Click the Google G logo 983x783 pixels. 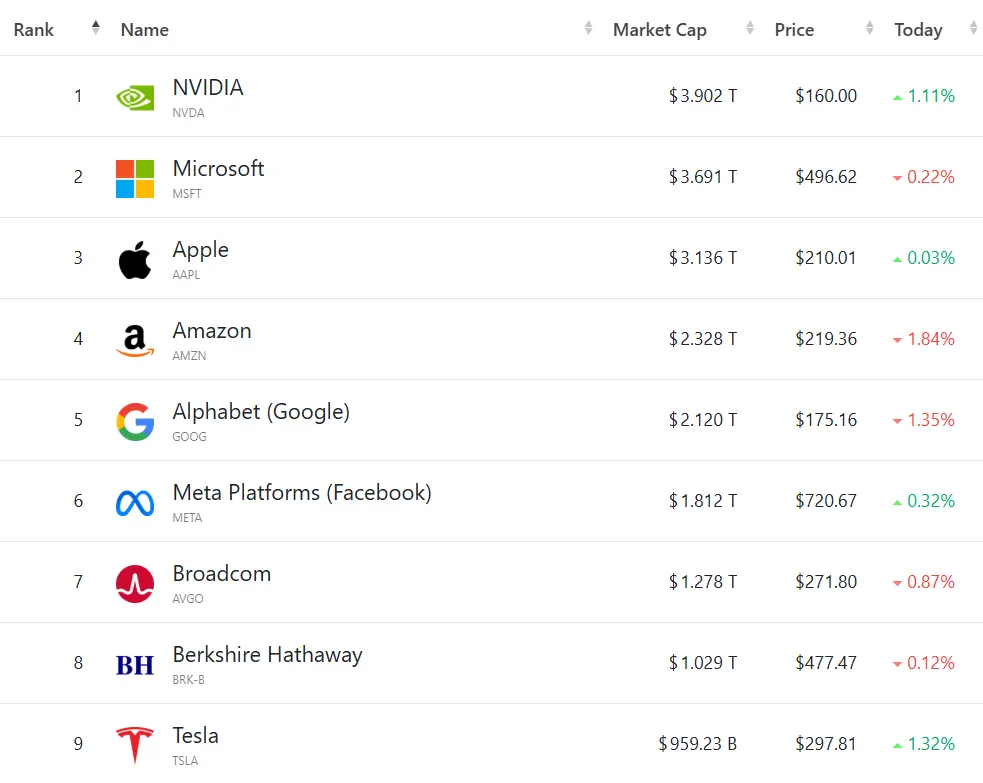tap(135, 421)
